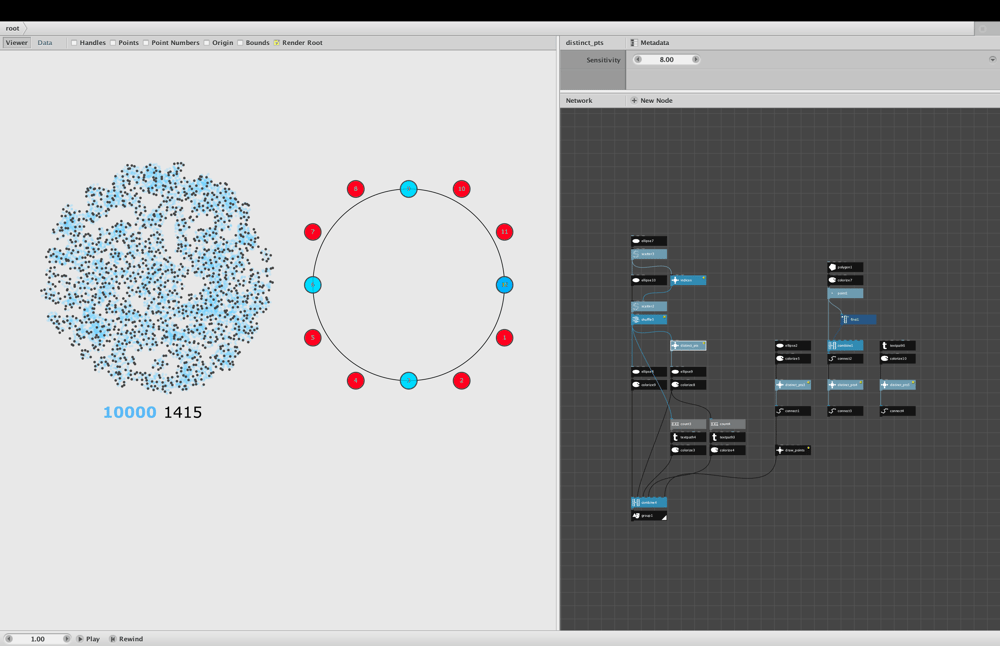Open the Metadata editor
Viewport: 1000px width, 646px height.
coord(650,43)
